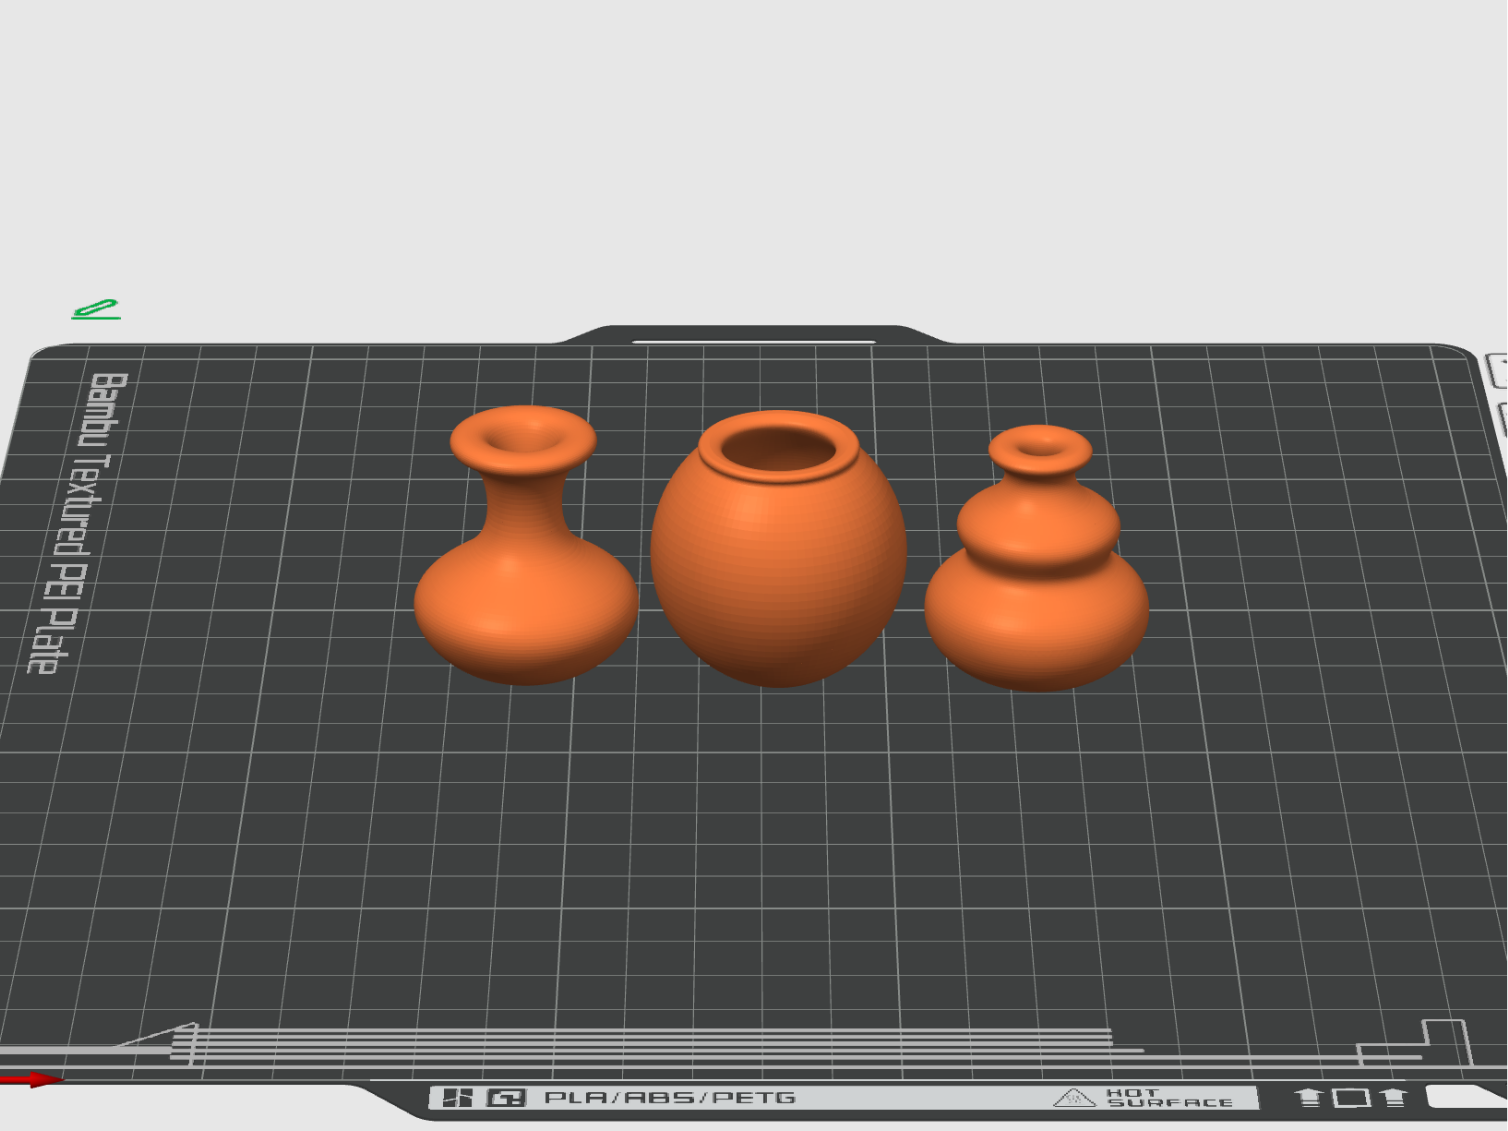The image size is (1508, 1131).
Task: Click the top plate-side icon at right edge
Action: coord(1497,370)
